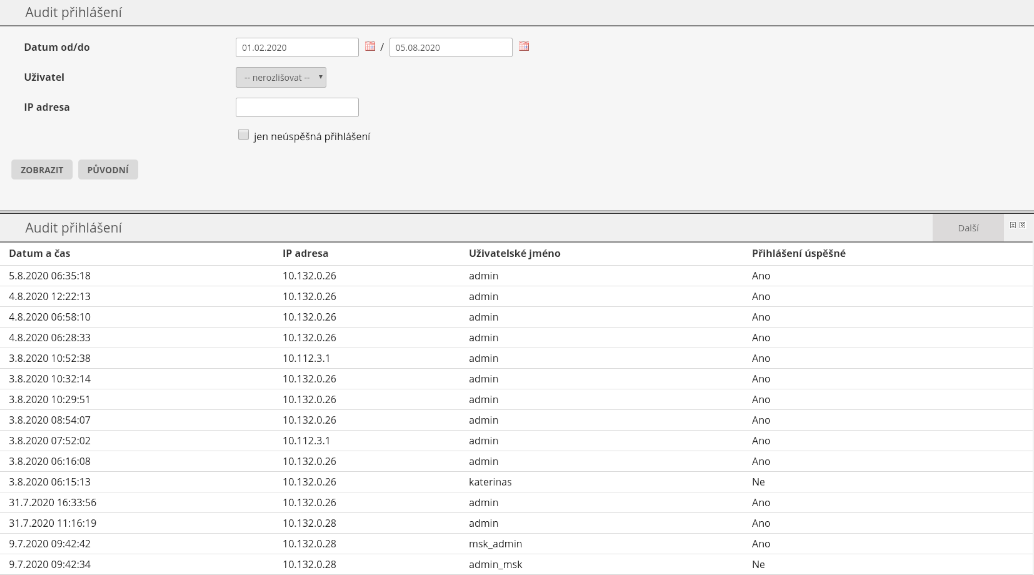This screenshot has height=575, width=1034.
Task: Switch to the Další tab
Action: 967,228
